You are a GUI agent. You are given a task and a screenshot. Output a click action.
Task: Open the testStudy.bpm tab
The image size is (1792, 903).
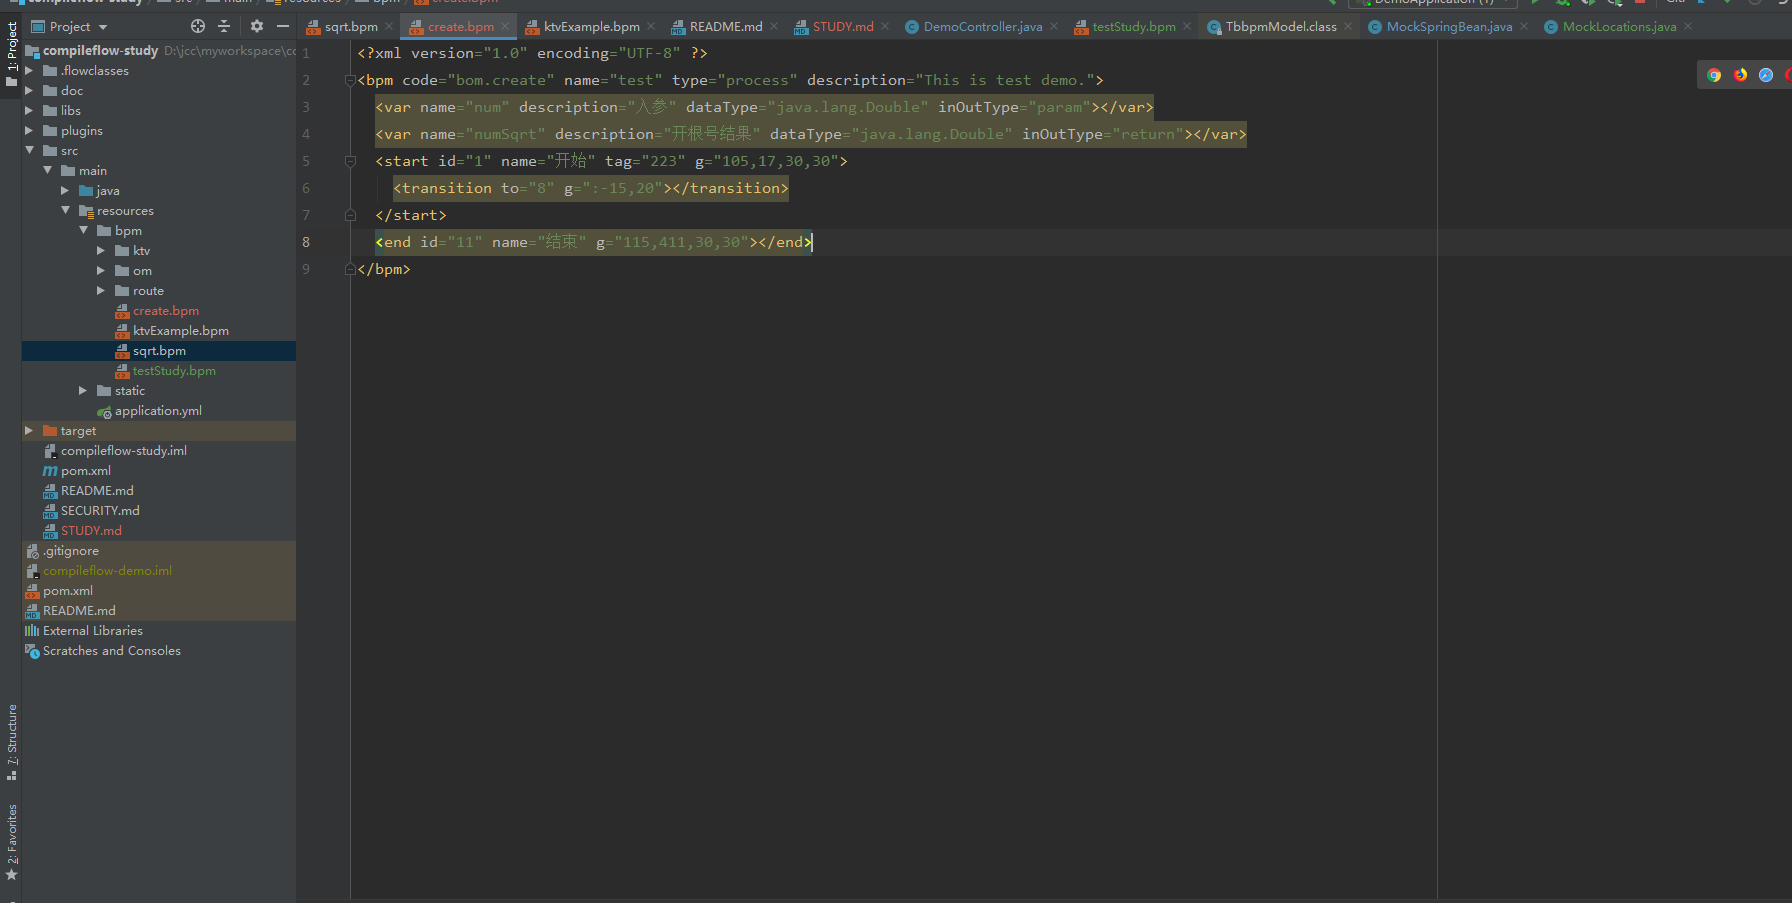1134,27
